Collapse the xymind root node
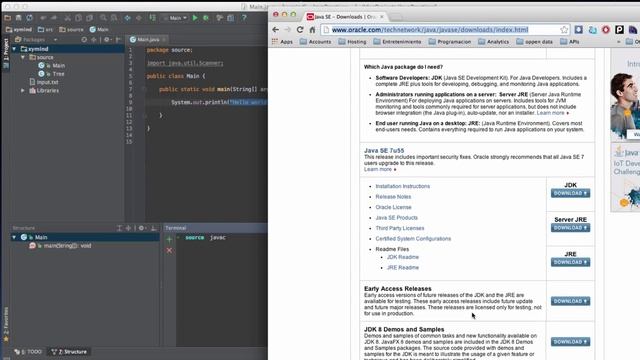This screenshot has height=360, width=640. [14, 49]
